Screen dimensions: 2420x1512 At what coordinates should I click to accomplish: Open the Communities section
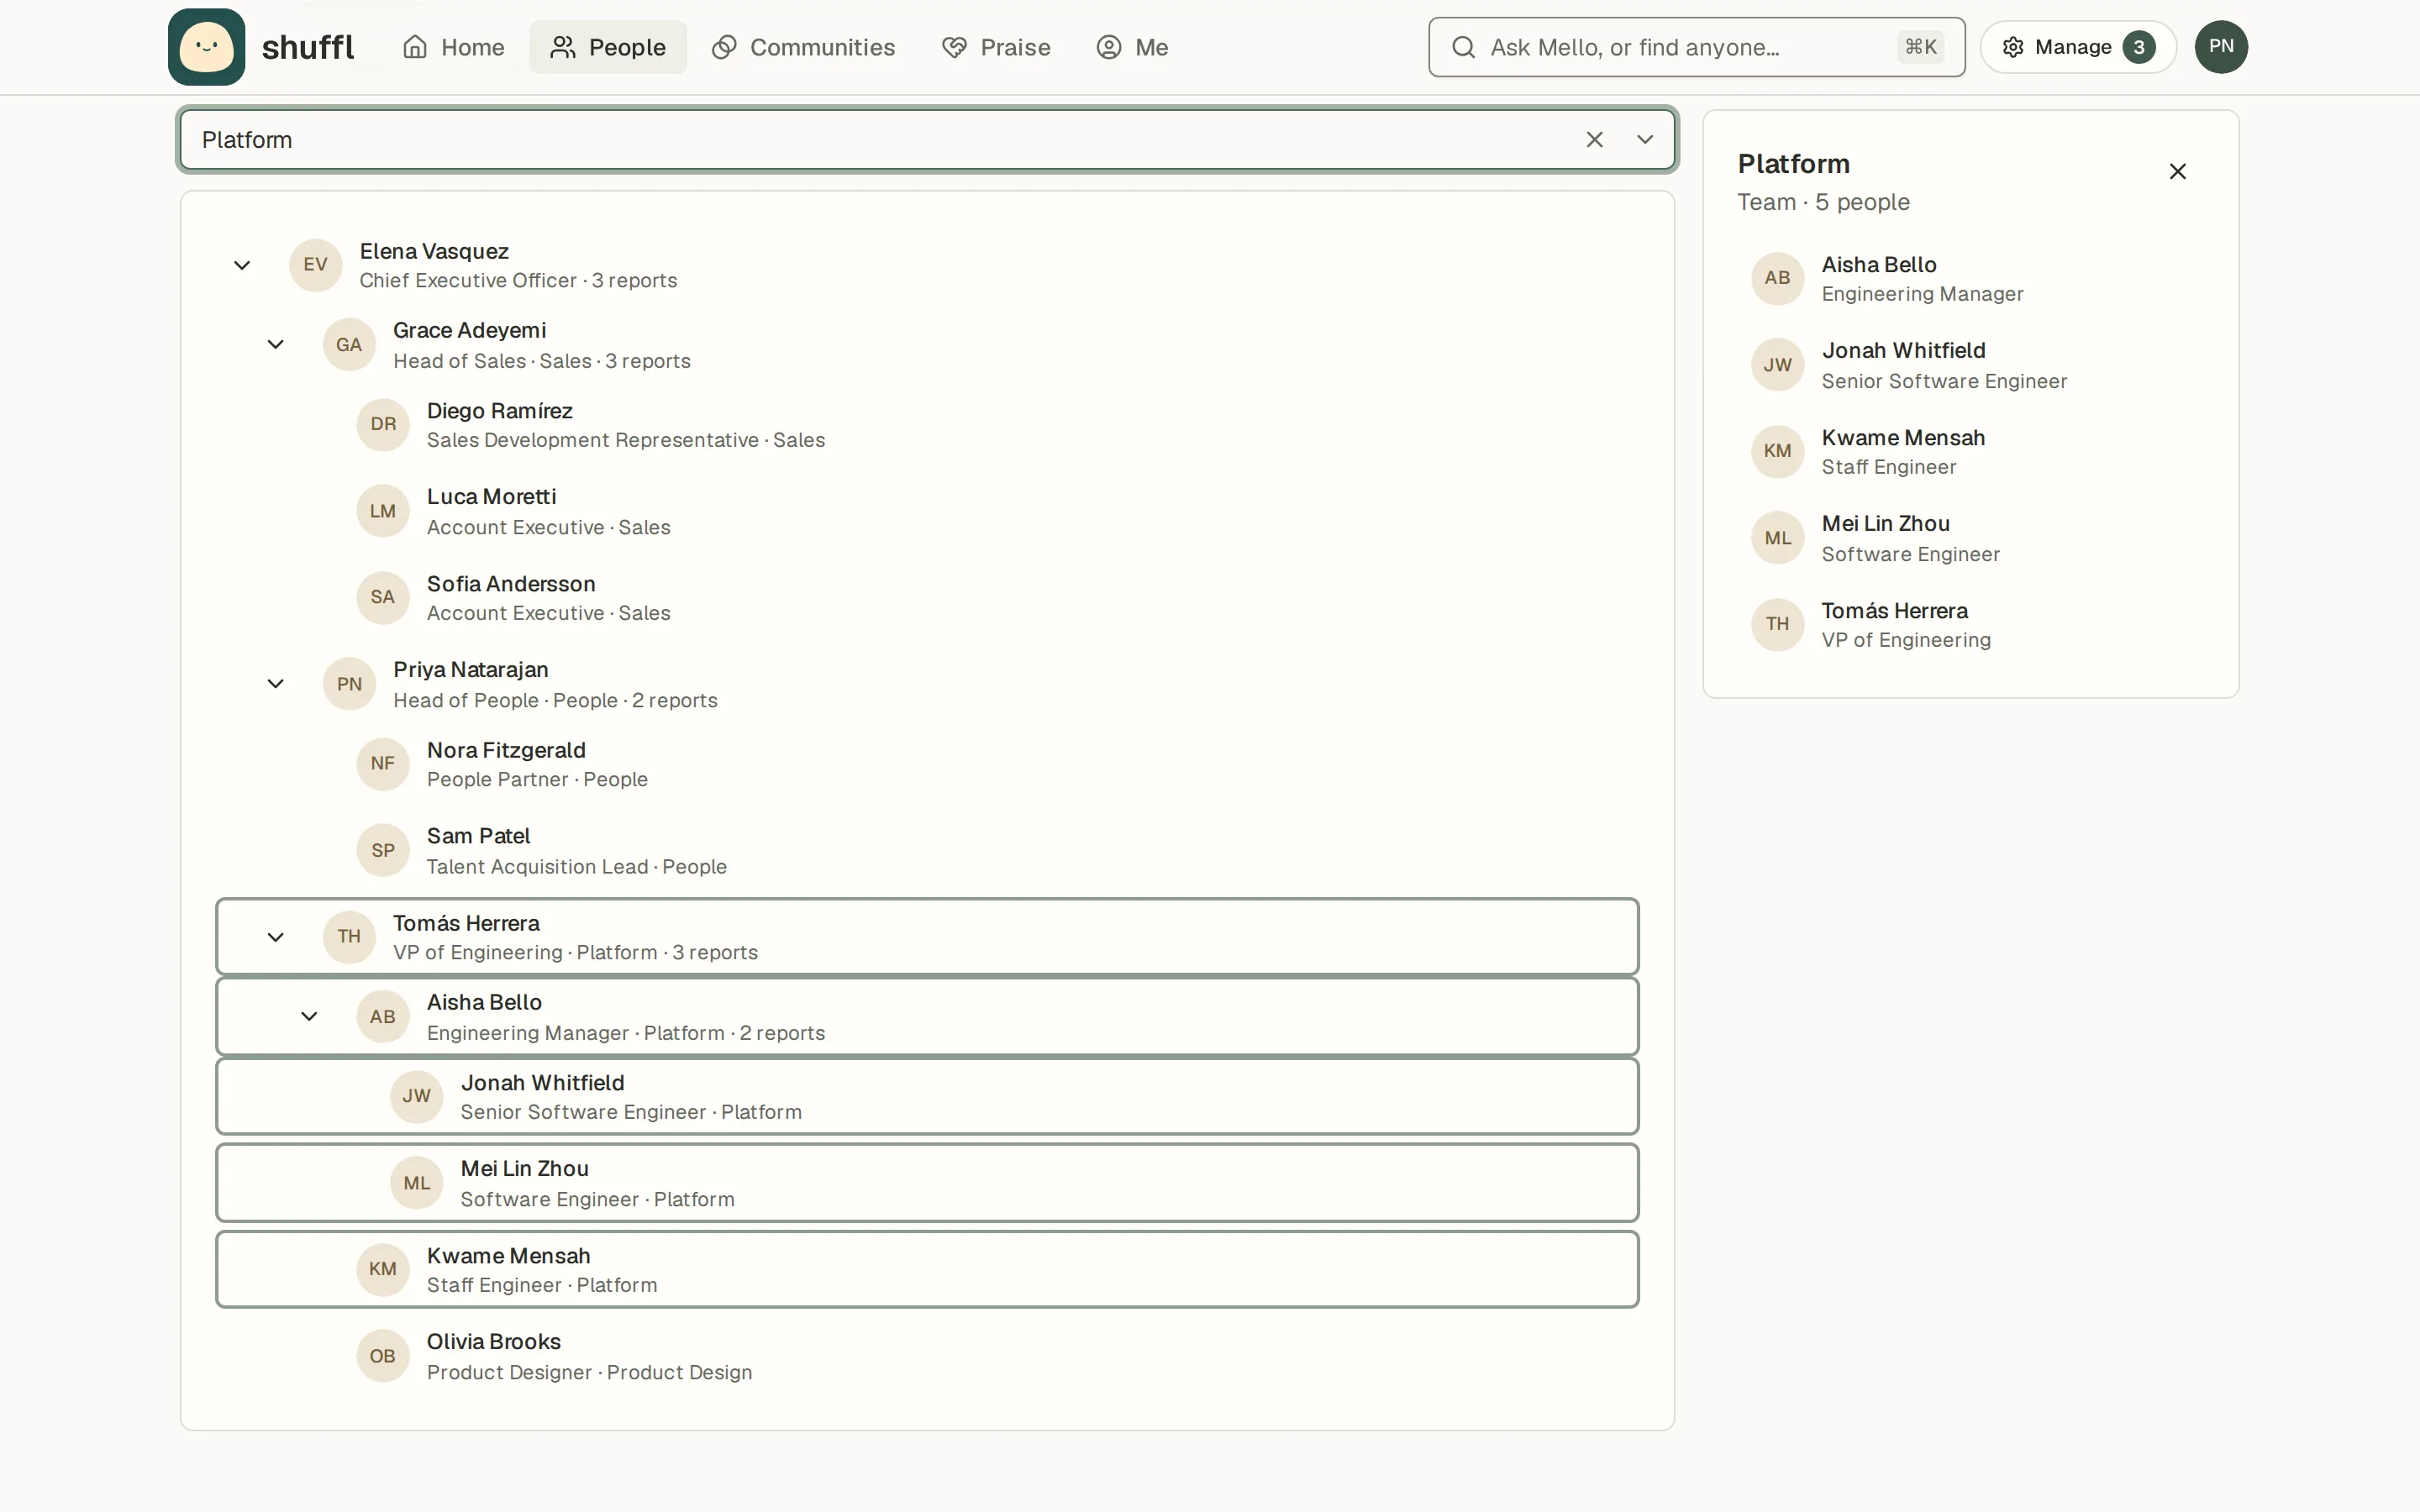click(803, 47)
